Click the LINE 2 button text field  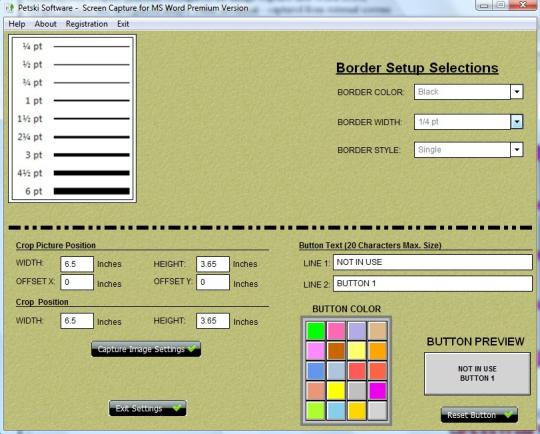pyautogui.click(x=433, y=283)
